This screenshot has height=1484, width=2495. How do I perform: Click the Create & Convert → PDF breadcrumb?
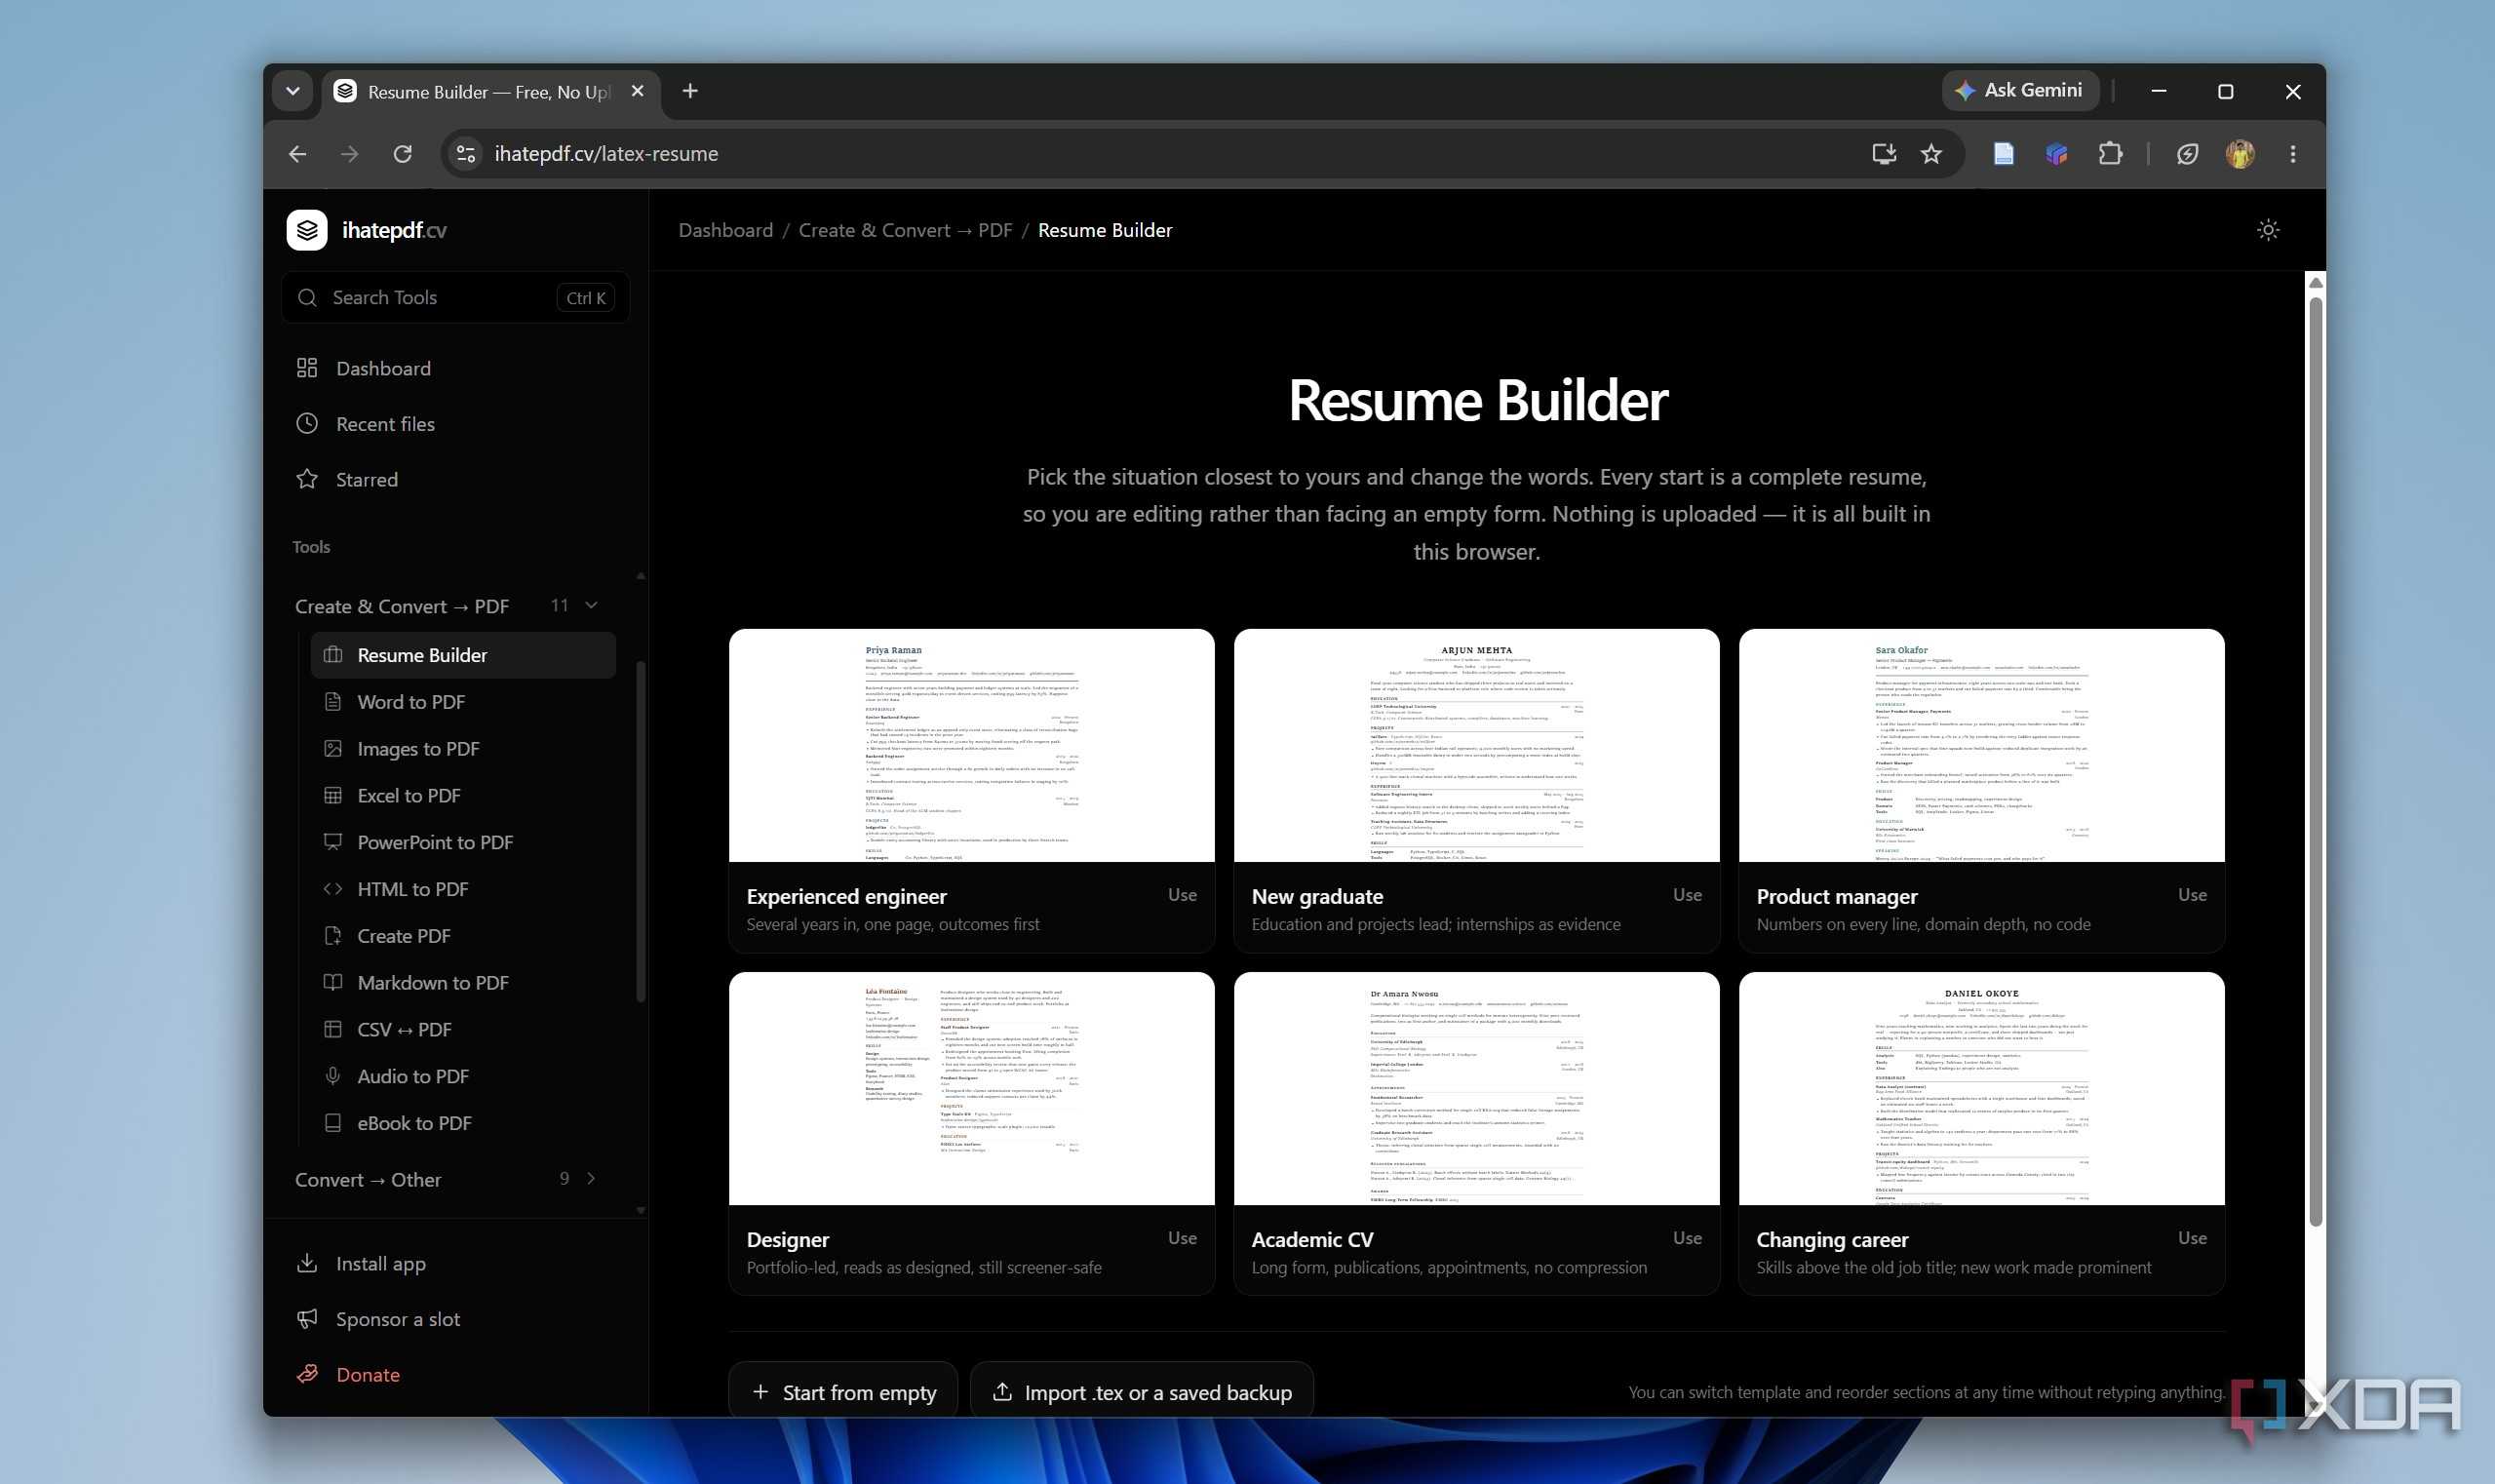(x=905, y=230)
